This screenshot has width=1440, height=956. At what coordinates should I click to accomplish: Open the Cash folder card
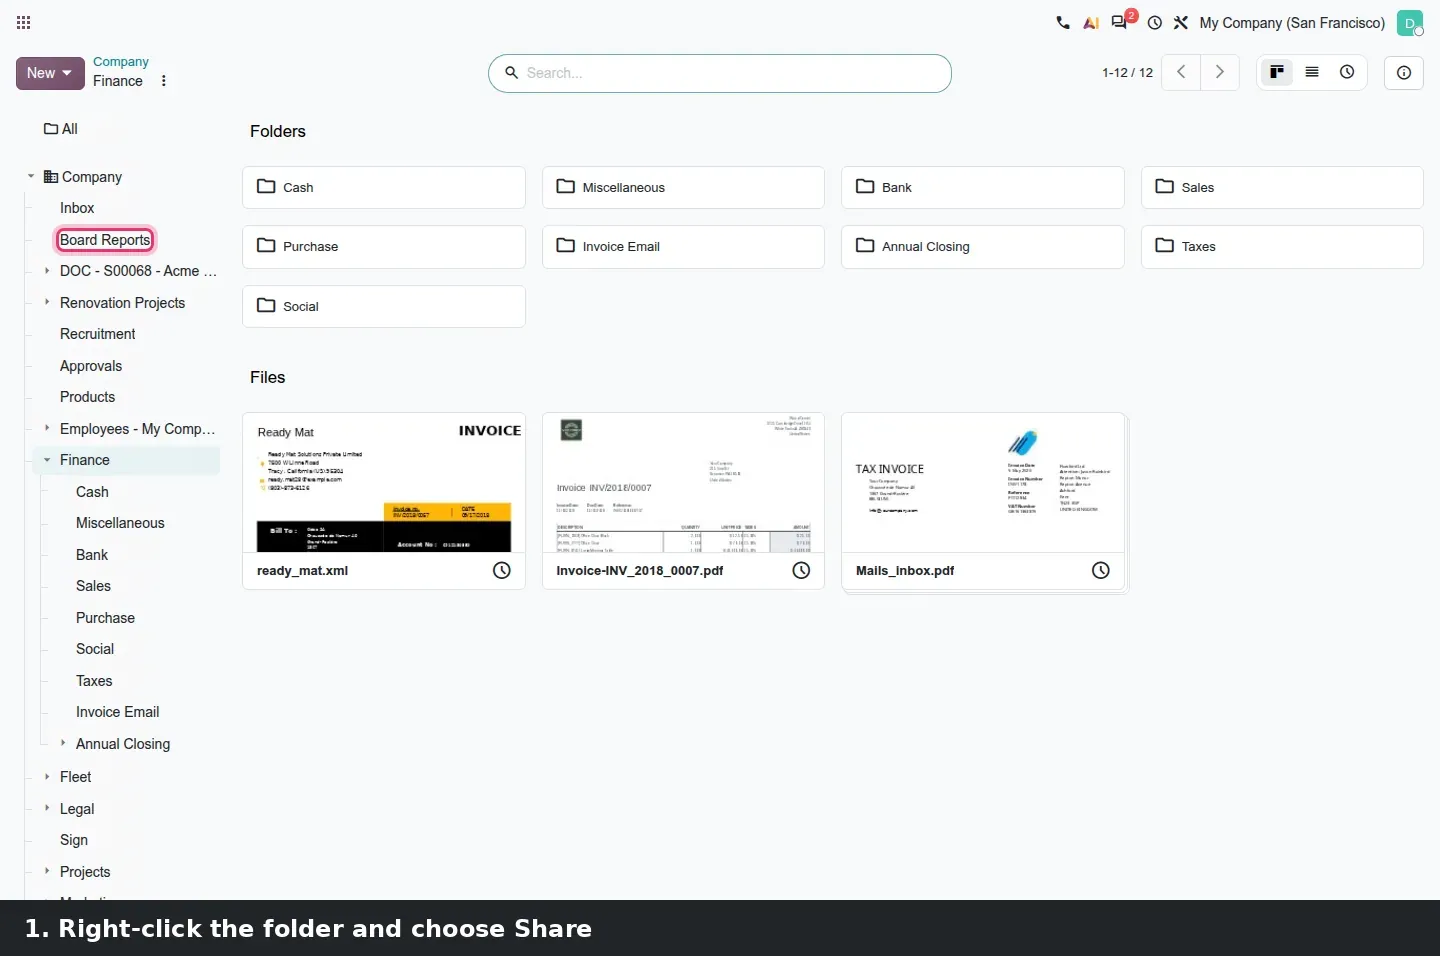pos(384,187)
